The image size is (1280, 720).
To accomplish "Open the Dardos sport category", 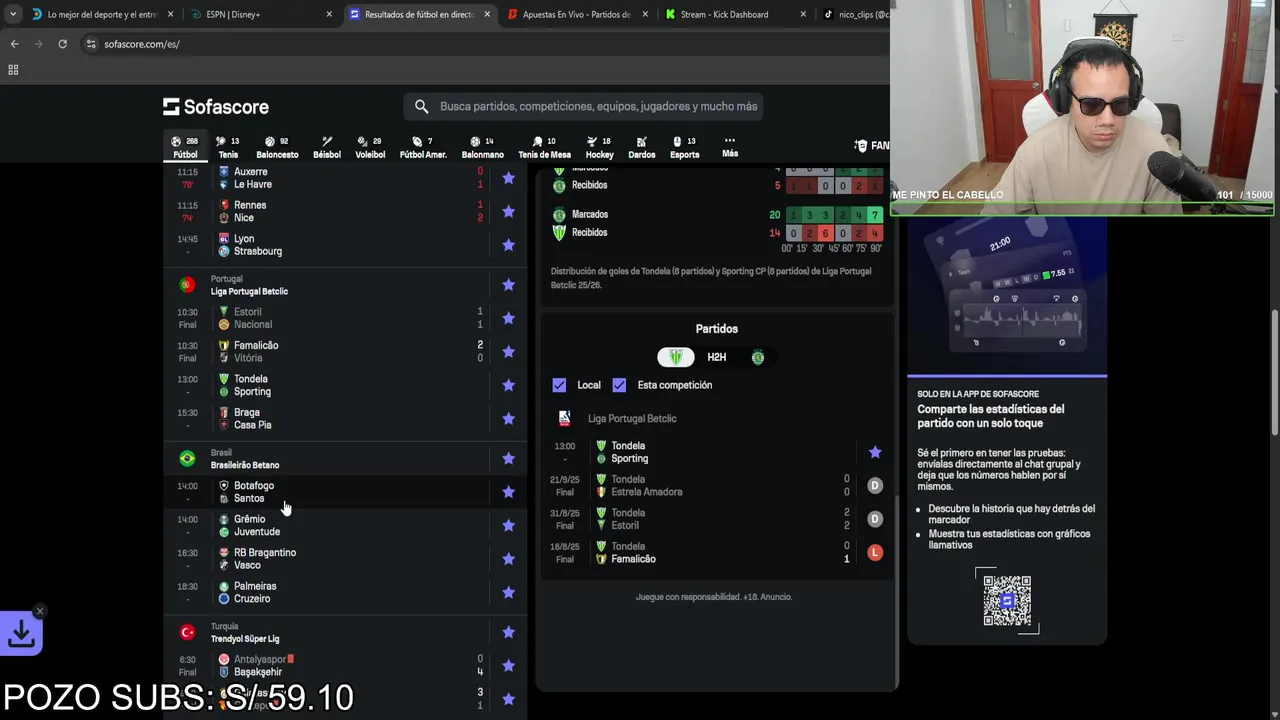I will tap(641, 147).
